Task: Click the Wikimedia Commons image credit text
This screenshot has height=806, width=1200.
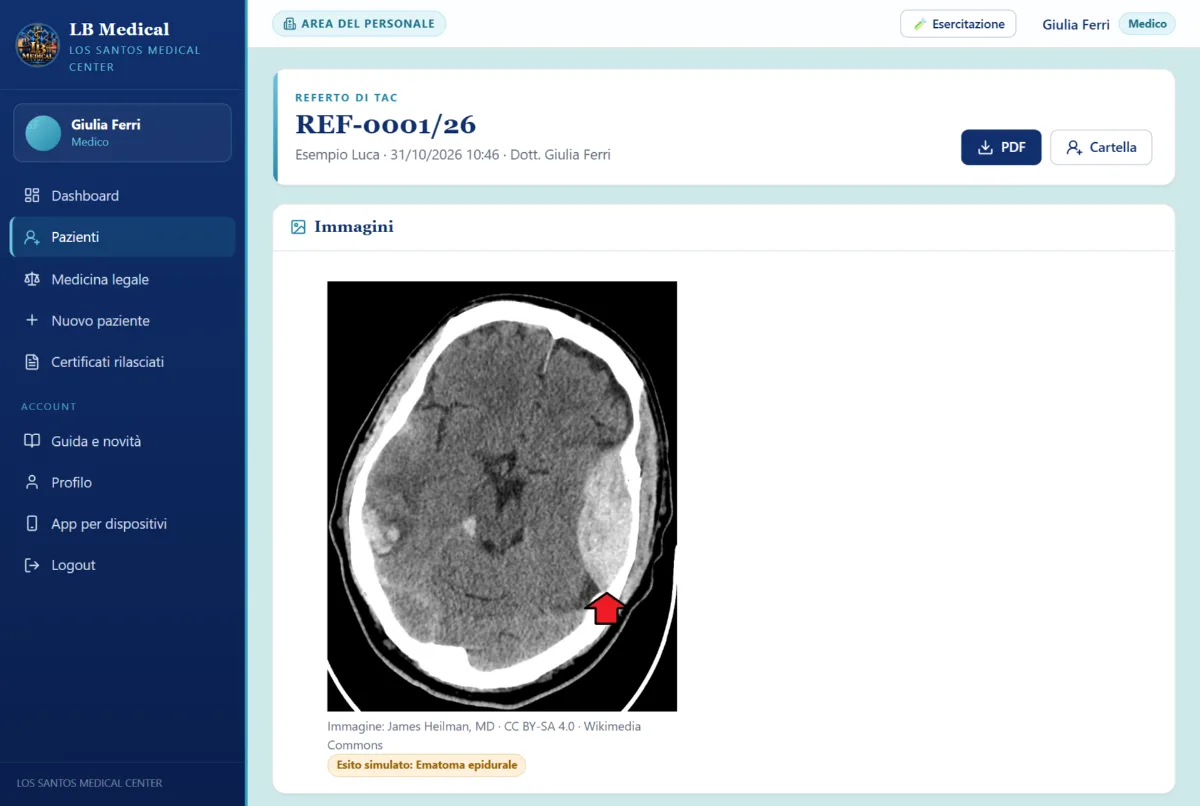Action: point(484,735)
